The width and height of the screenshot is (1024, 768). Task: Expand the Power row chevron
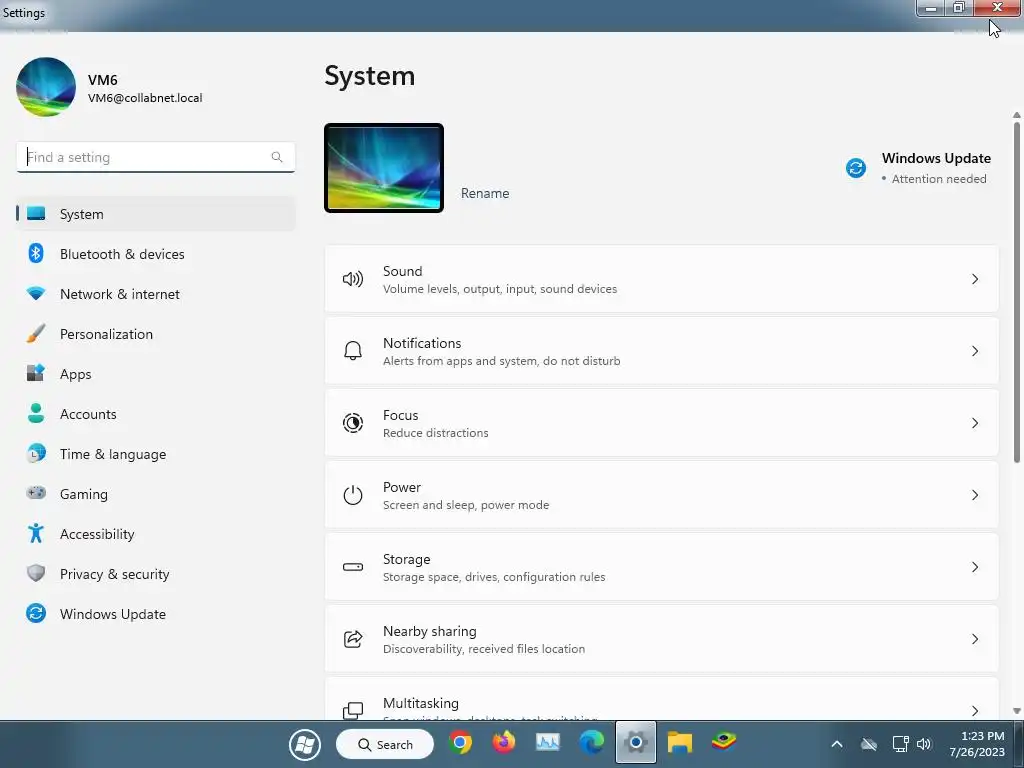974,495
